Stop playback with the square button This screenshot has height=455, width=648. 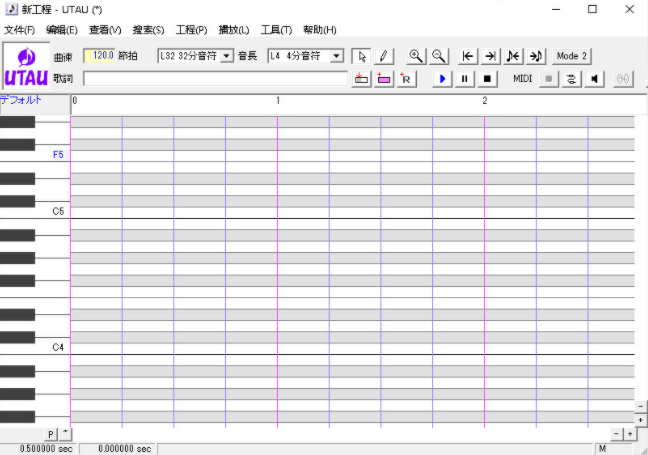487,78
